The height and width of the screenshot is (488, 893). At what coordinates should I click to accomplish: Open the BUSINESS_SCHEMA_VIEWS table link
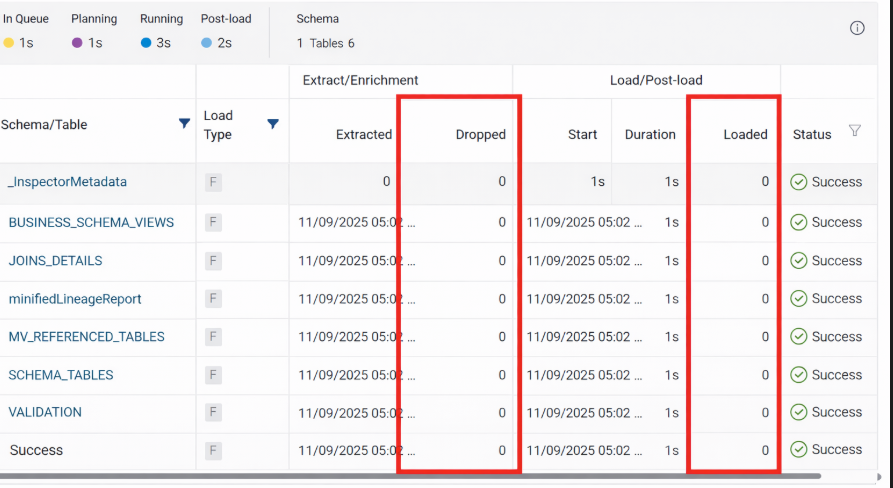(x=91, y=222)
